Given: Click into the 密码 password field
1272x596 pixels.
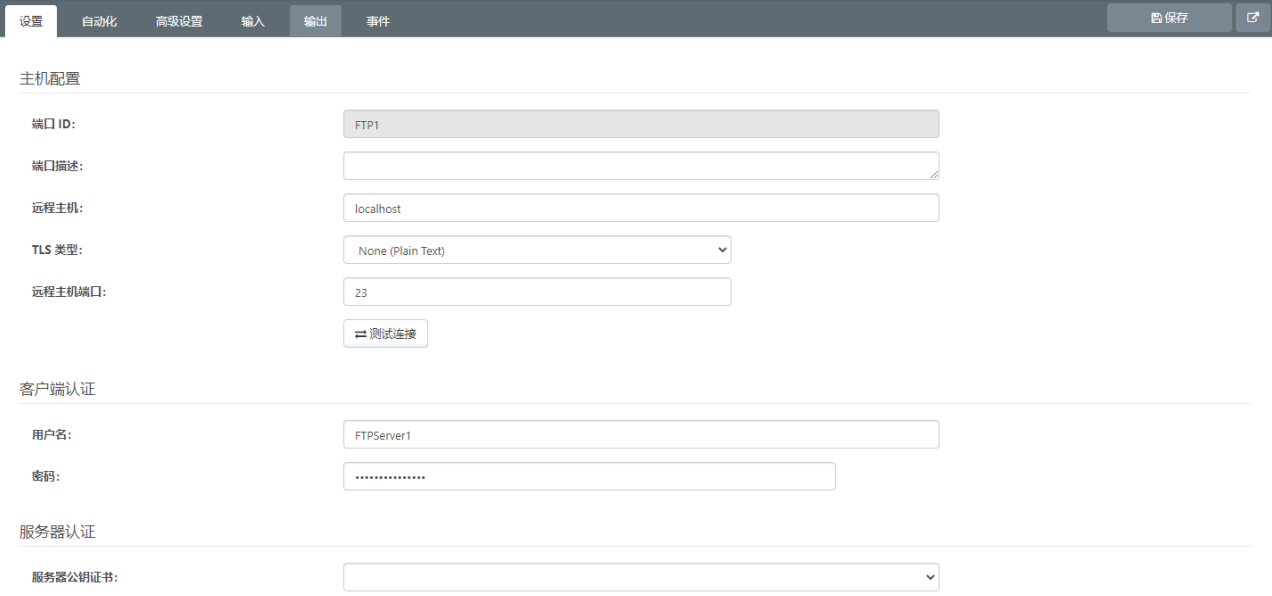Looking at the screenshot, I should coord(589,477).
